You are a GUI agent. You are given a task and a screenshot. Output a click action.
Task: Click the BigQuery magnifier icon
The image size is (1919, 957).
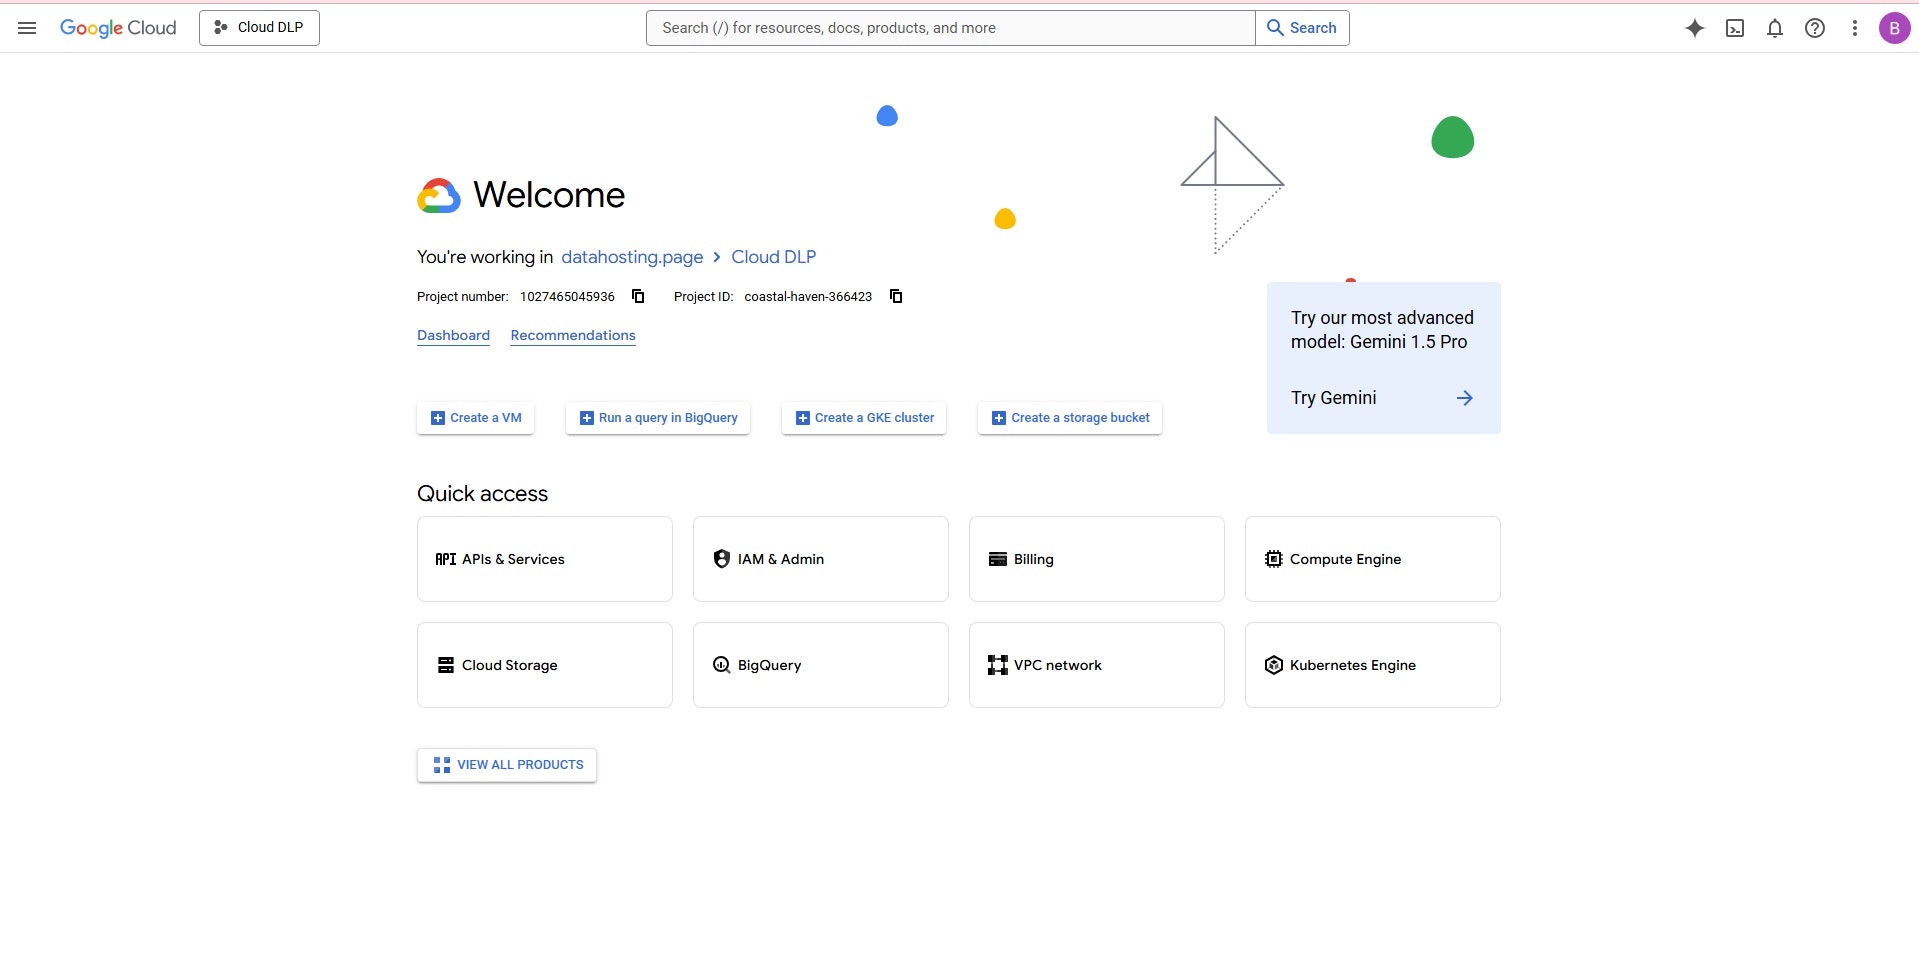pos(721,665)
